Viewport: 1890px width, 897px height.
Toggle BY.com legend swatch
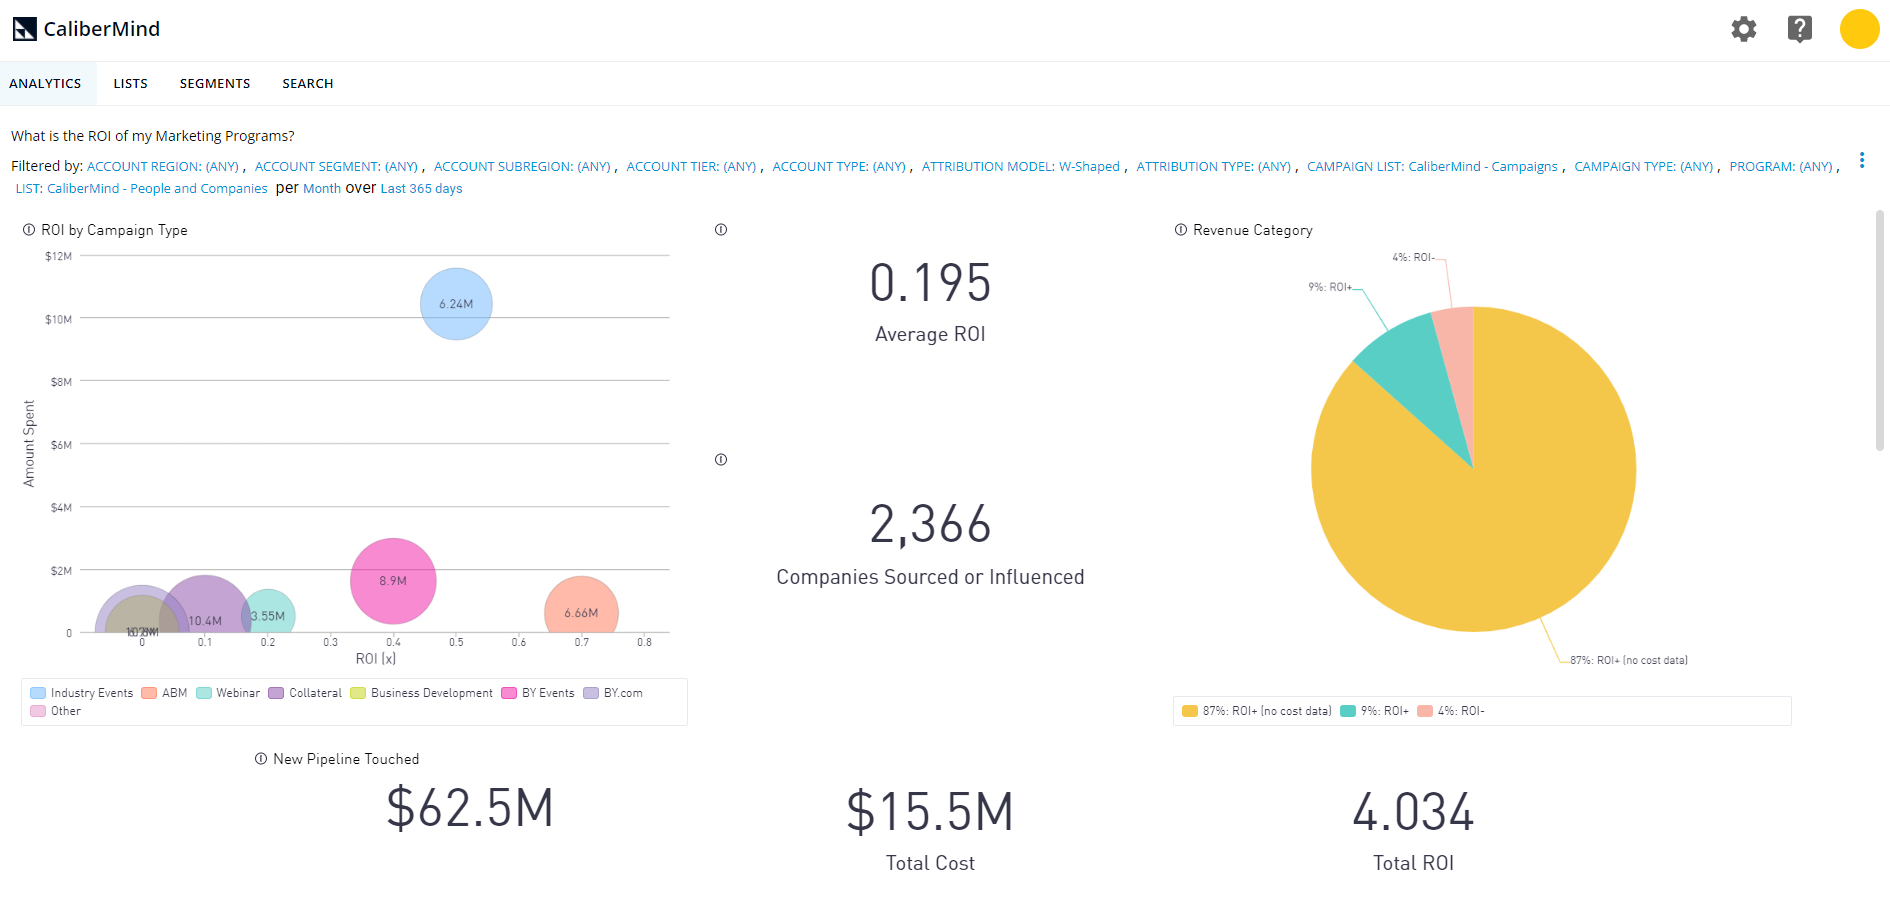coord(591,693)
